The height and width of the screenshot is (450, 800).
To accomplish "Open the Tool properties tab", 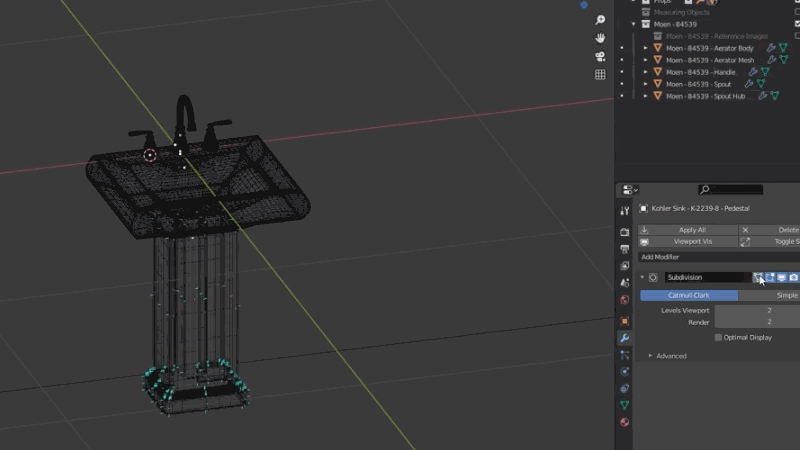I will coord(624,211).
